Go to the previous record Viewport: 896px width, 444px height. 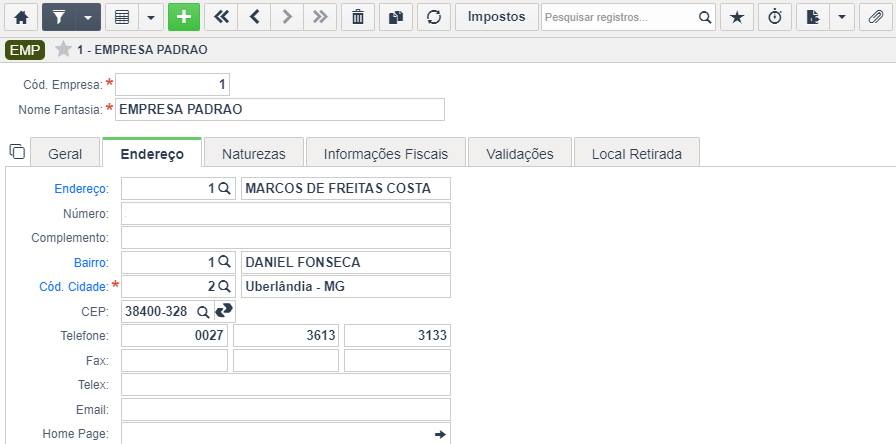254,17
